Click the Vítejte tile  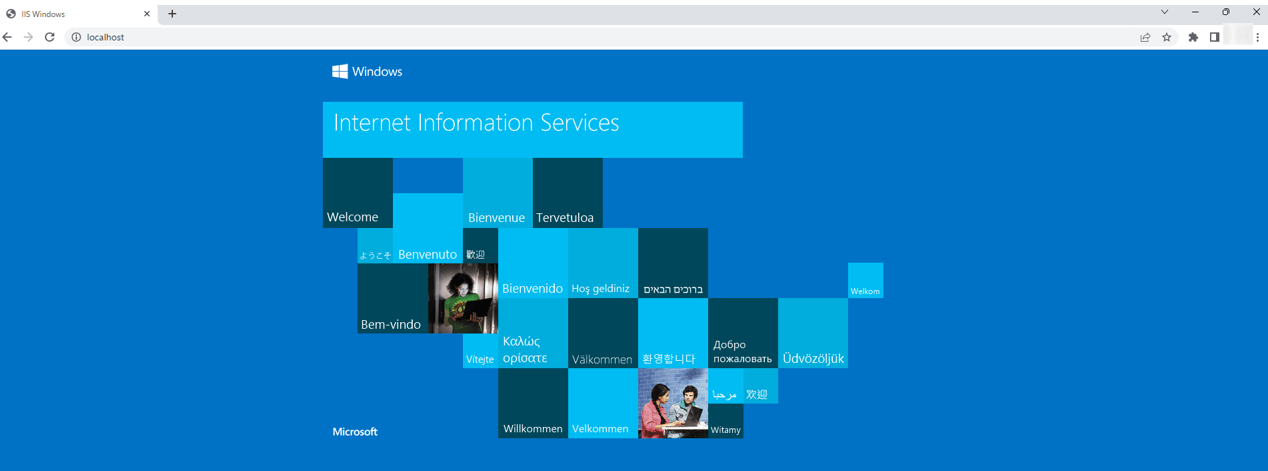pos(480,351)
